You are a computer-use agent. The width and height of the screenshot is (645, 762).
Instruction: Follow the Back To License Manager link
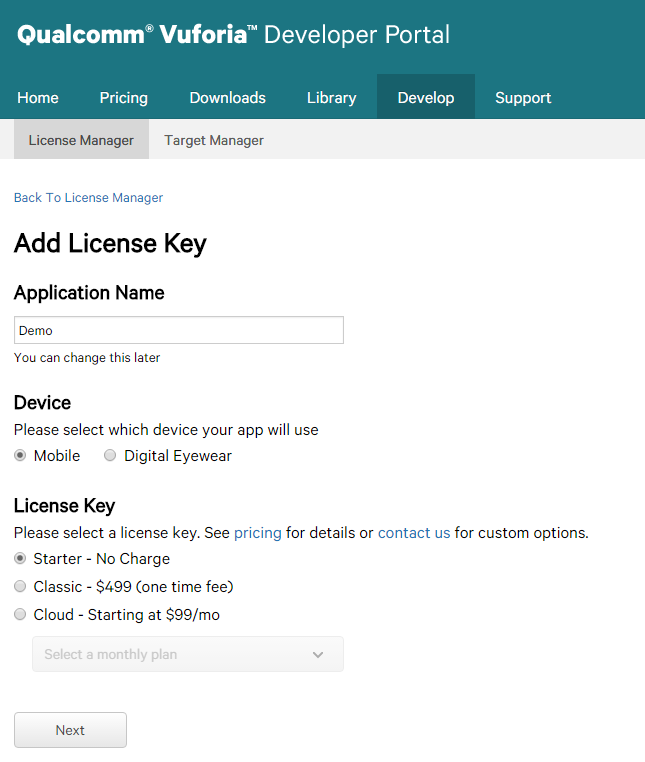tap(88, 198)
